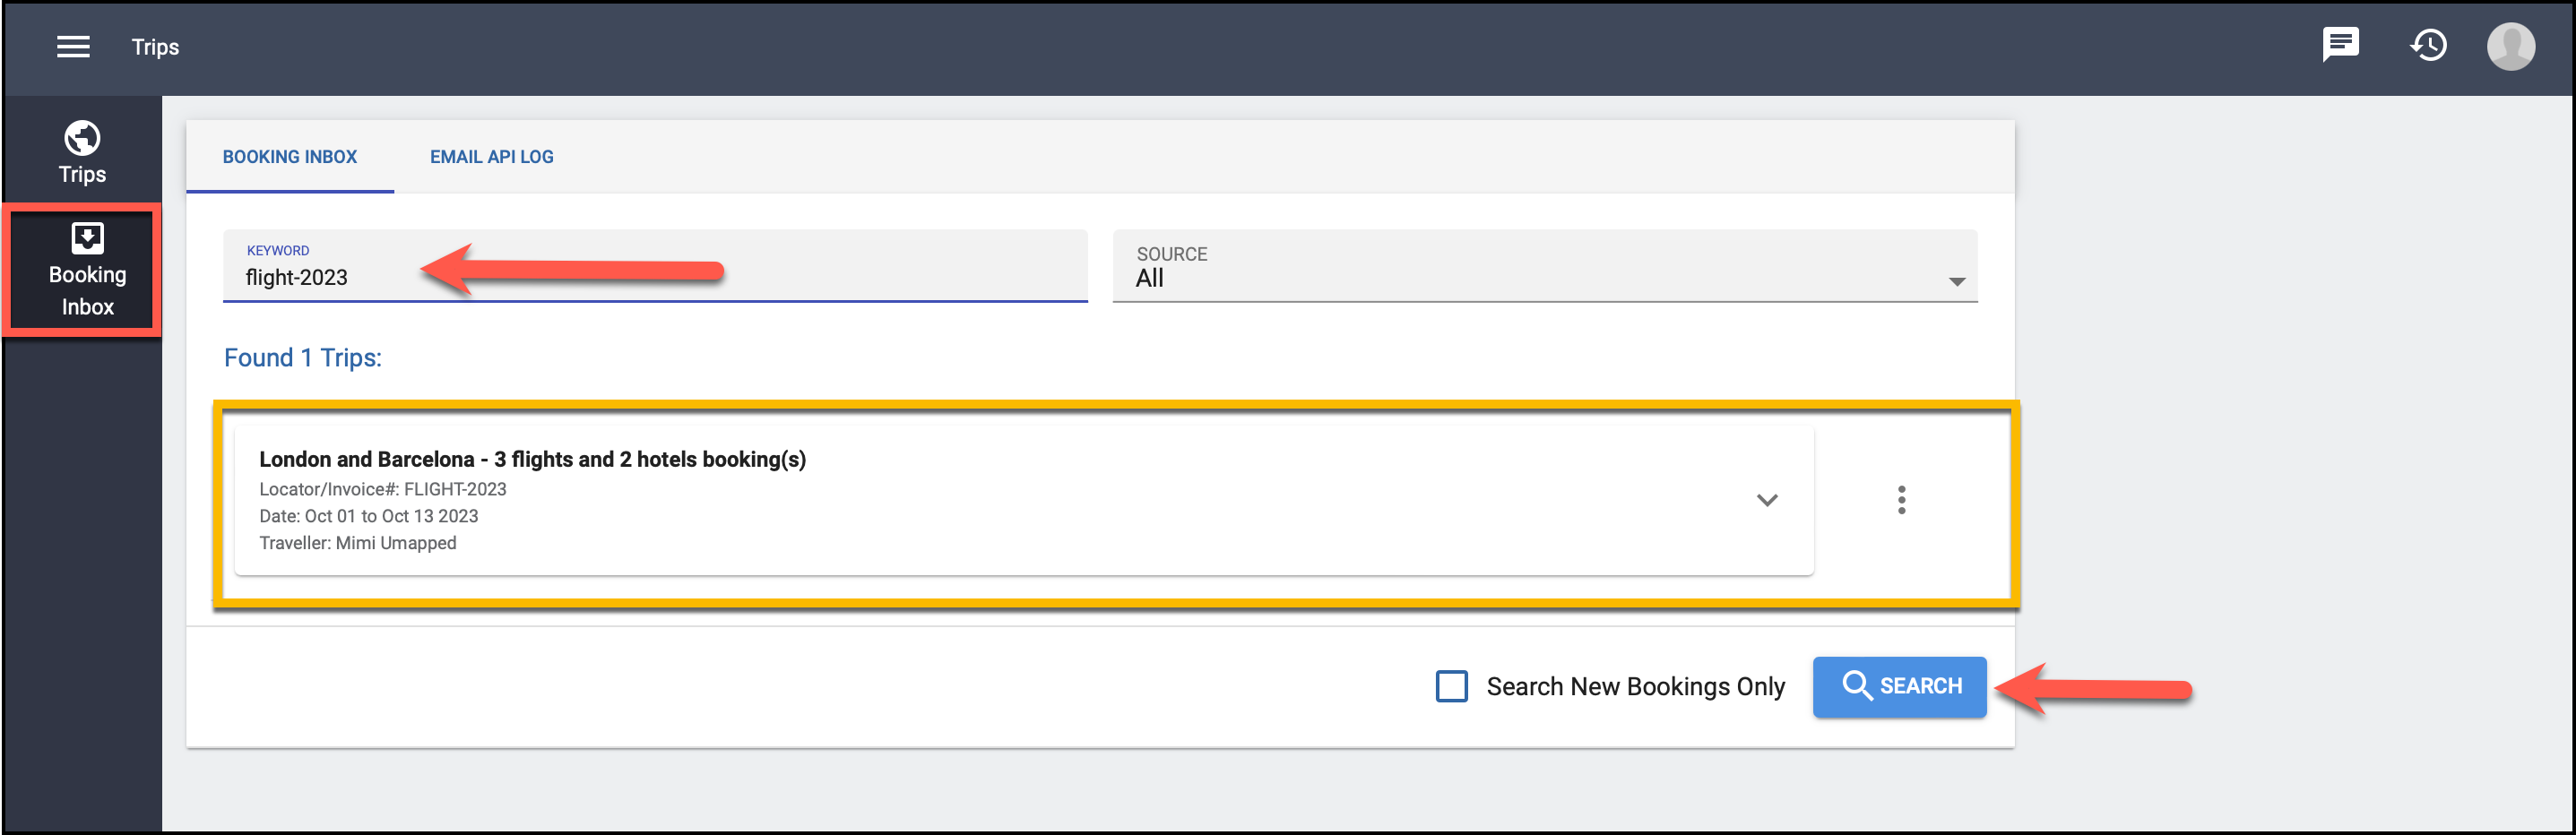Viewport: 2576px width, 835px height.
Task: Go to Trips globe icon in sidebar
Action: point(82,138)
